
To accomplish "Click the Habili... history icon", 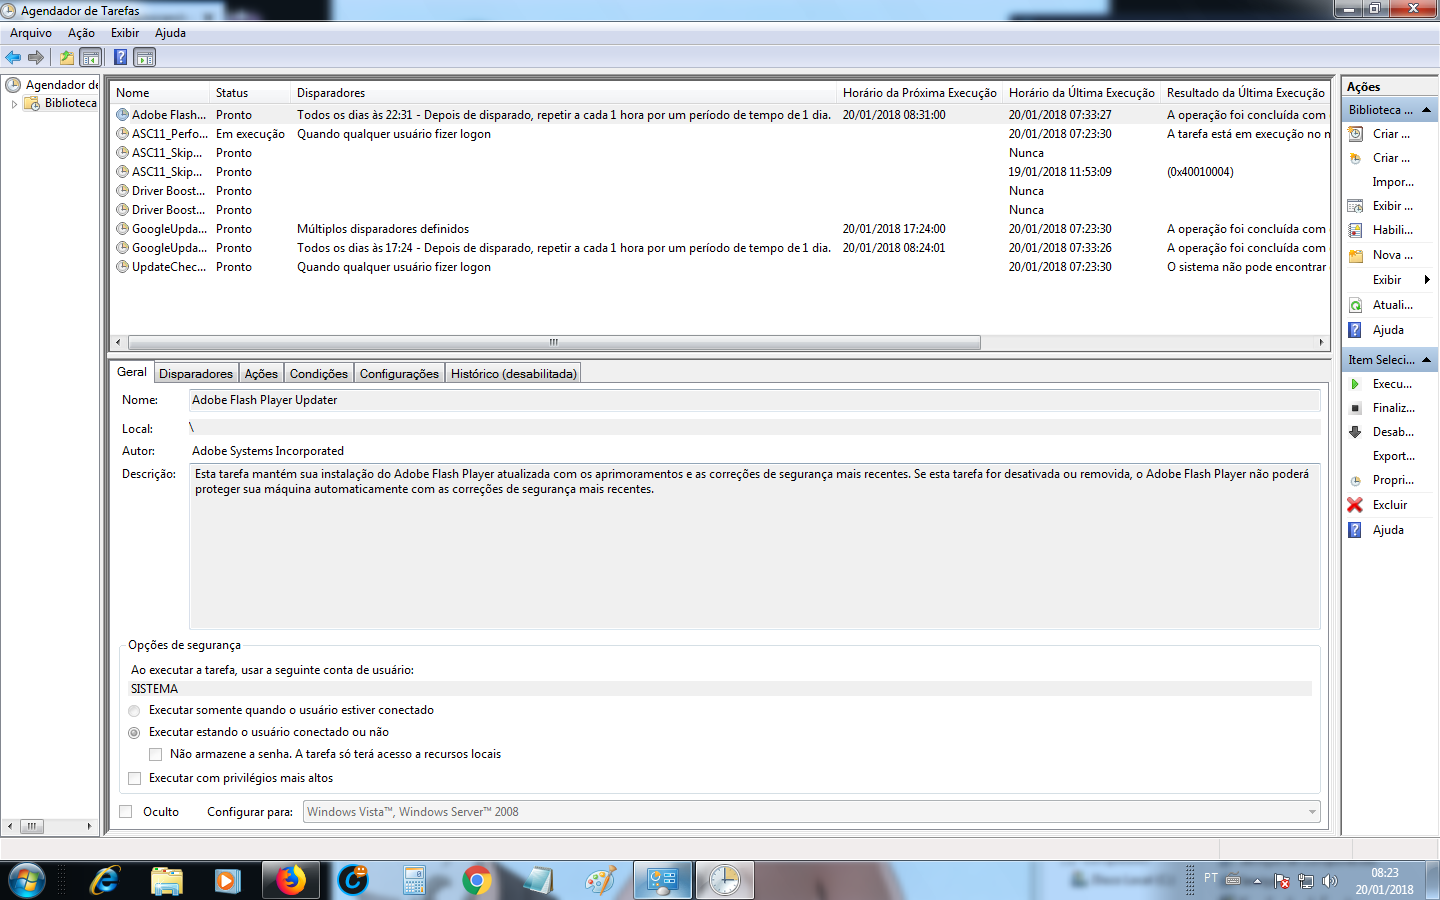I will pos(1356,230).
